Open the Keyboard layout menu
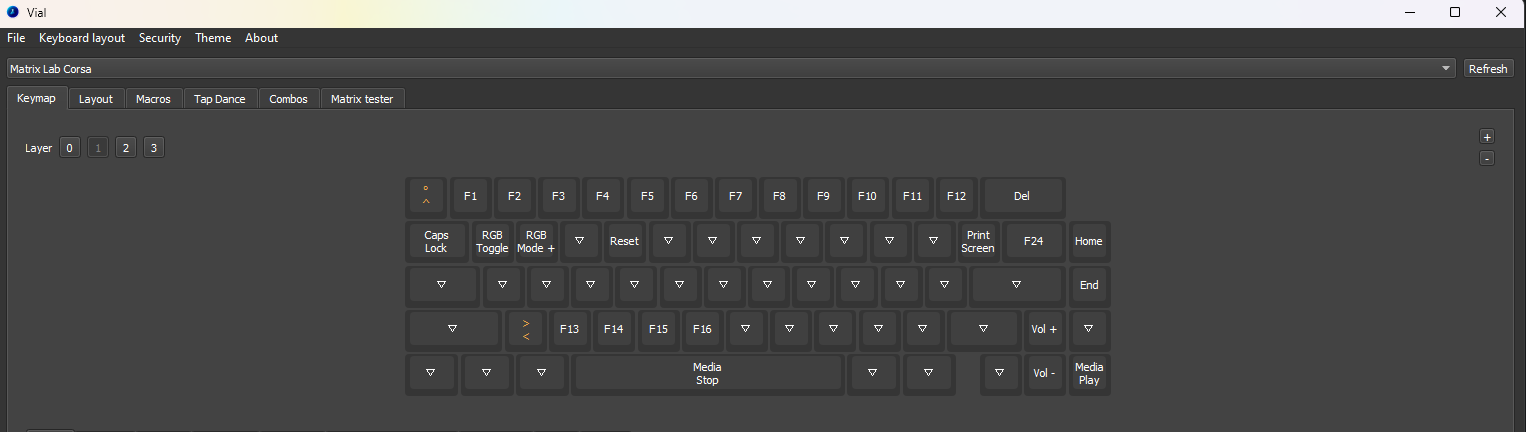The height and width of the screenshot is (432, 1526). (x=82, y=38)
